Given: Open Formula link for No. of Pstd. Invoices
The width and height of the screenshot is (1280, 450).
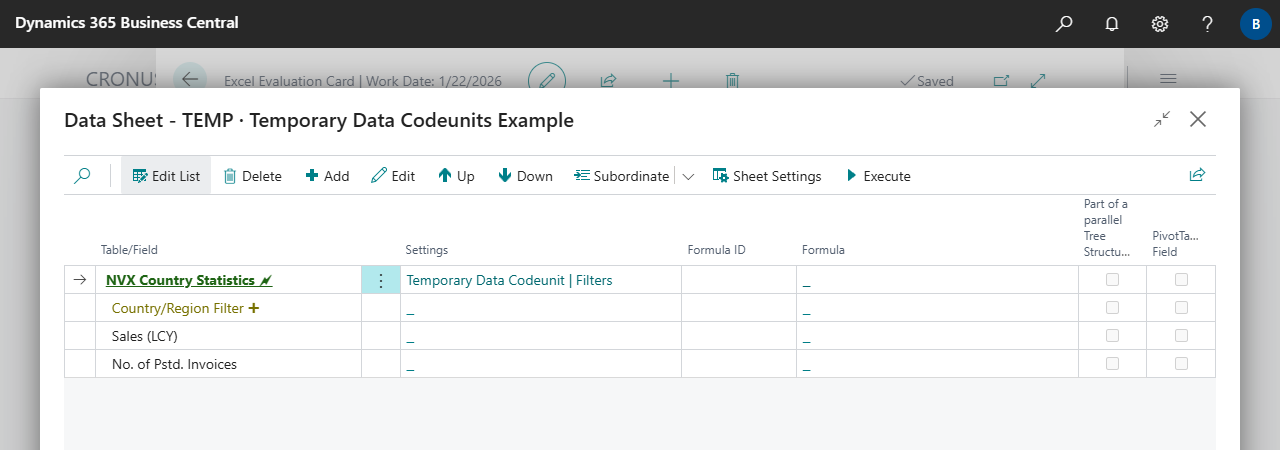Looking at the screenshot, I should (x=806, y=366).
